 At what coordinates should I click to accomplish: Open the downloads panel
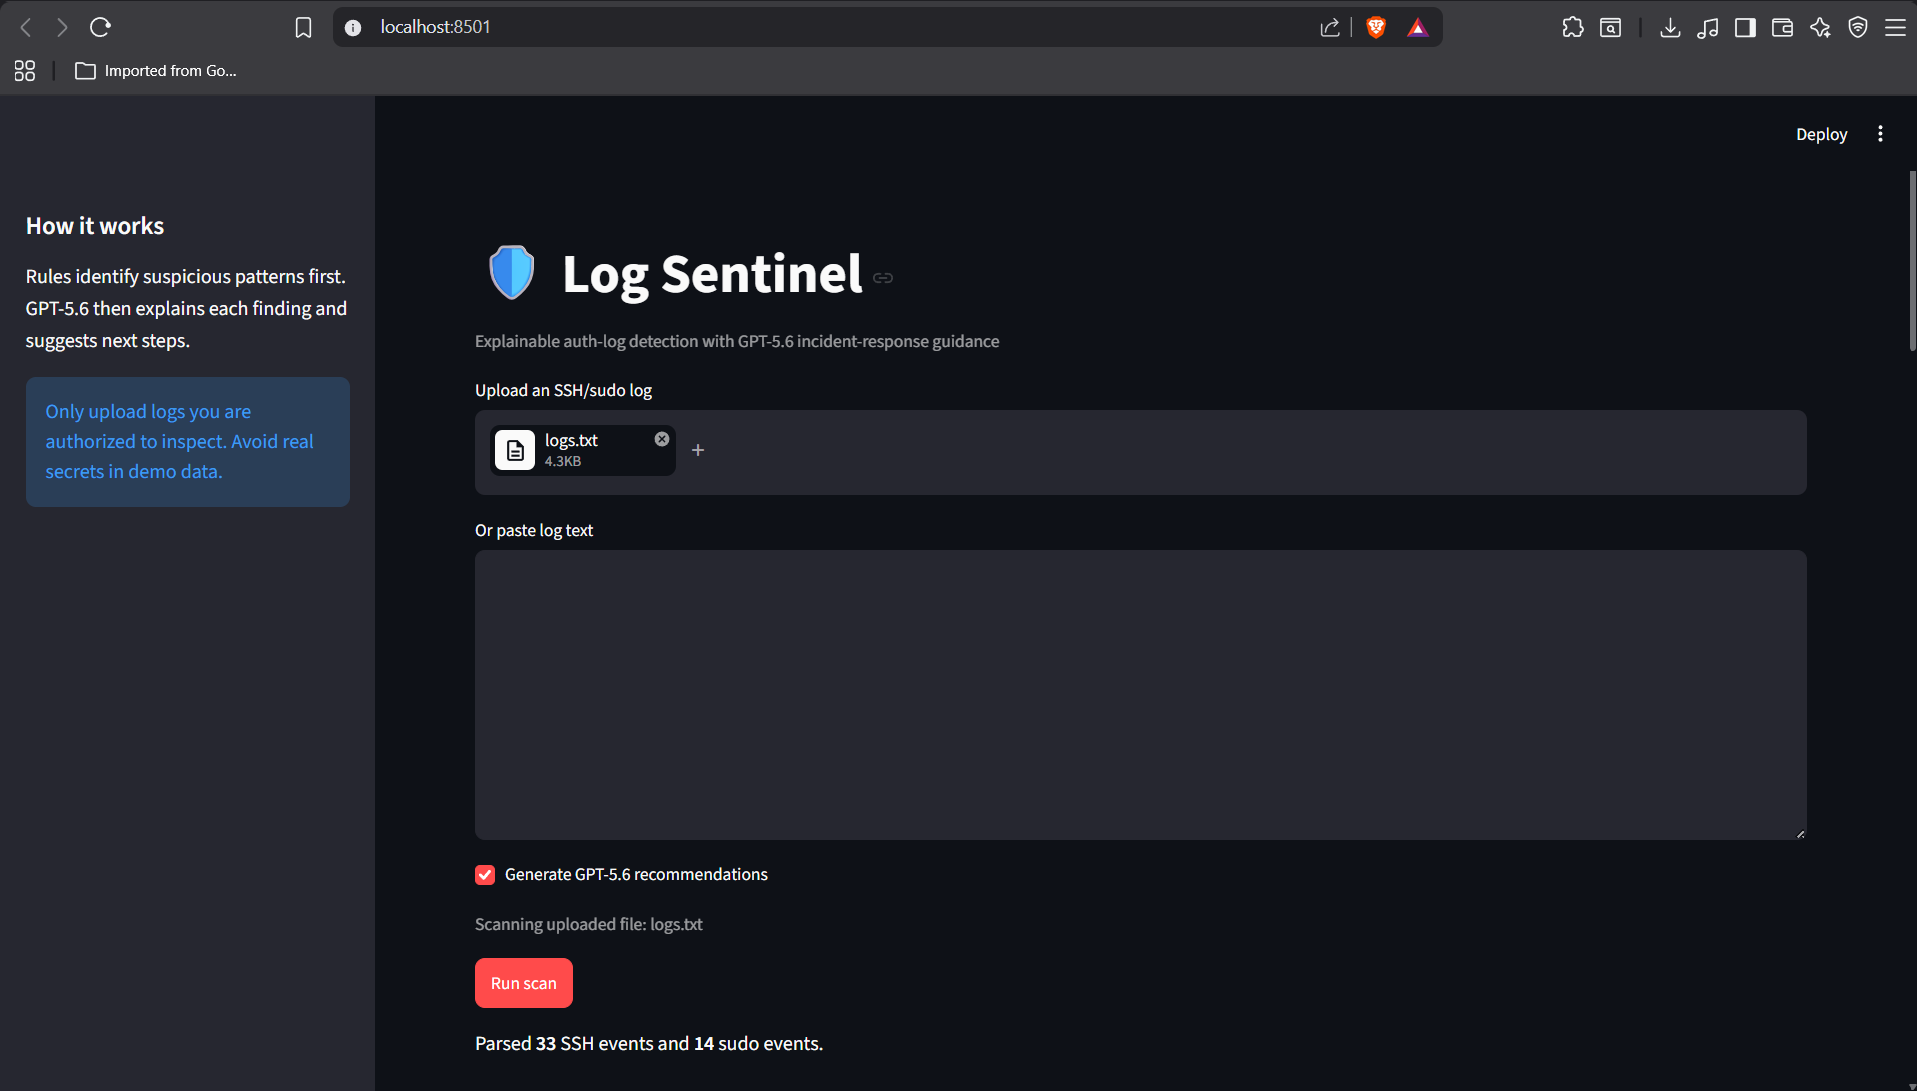pos(1669,27)
